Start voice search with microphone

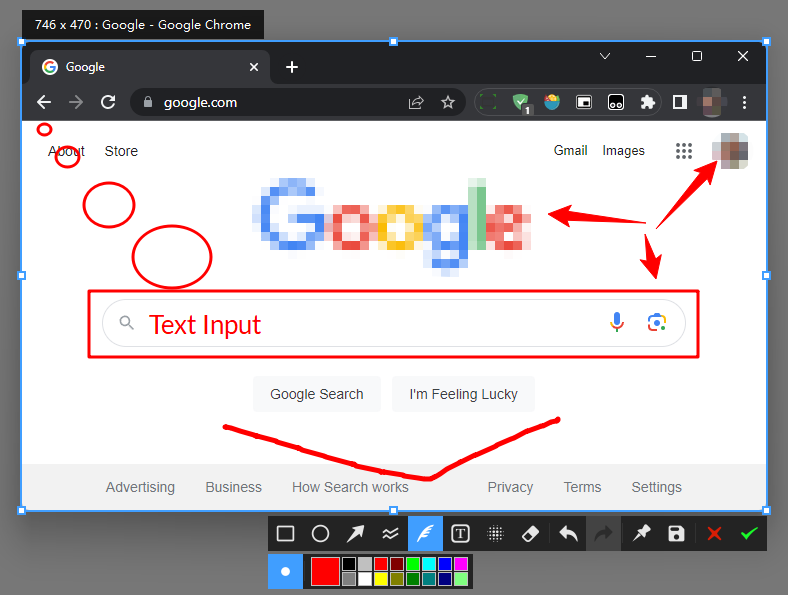[x=617, y=323]
